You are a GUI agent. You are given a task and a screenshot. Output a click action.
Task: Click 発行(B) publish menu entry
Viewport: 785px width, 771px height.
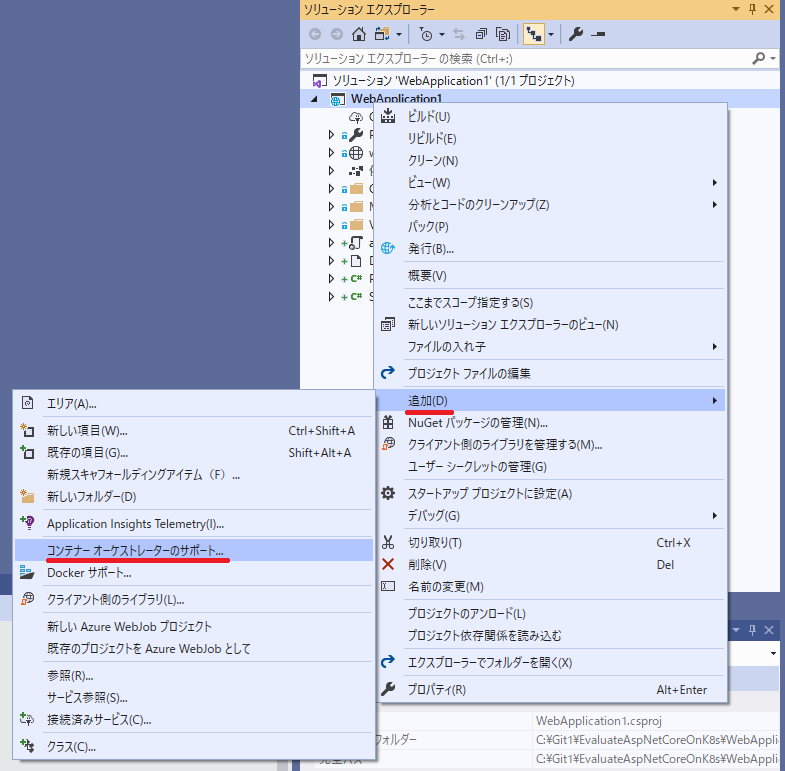pyautogui.click(x=430, y=248)
